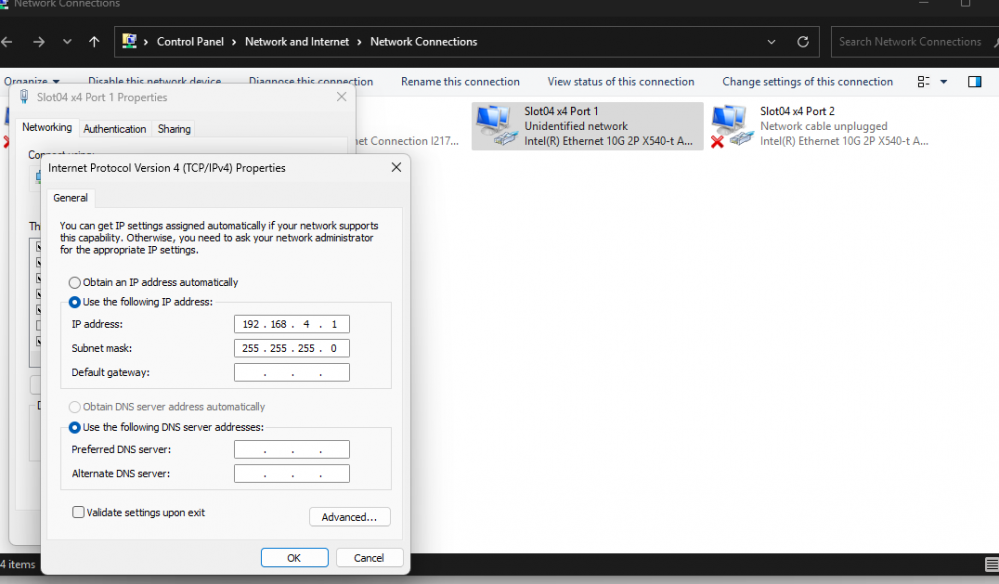The height and width of the screenshot is (584, 999).
Task: Toggle the preview pane icon
Action: [x=974, y=82]
